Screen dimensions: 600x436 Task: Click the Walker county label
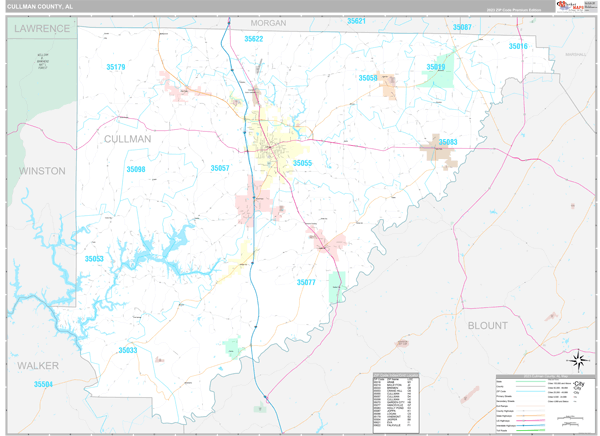pos(36,366)
